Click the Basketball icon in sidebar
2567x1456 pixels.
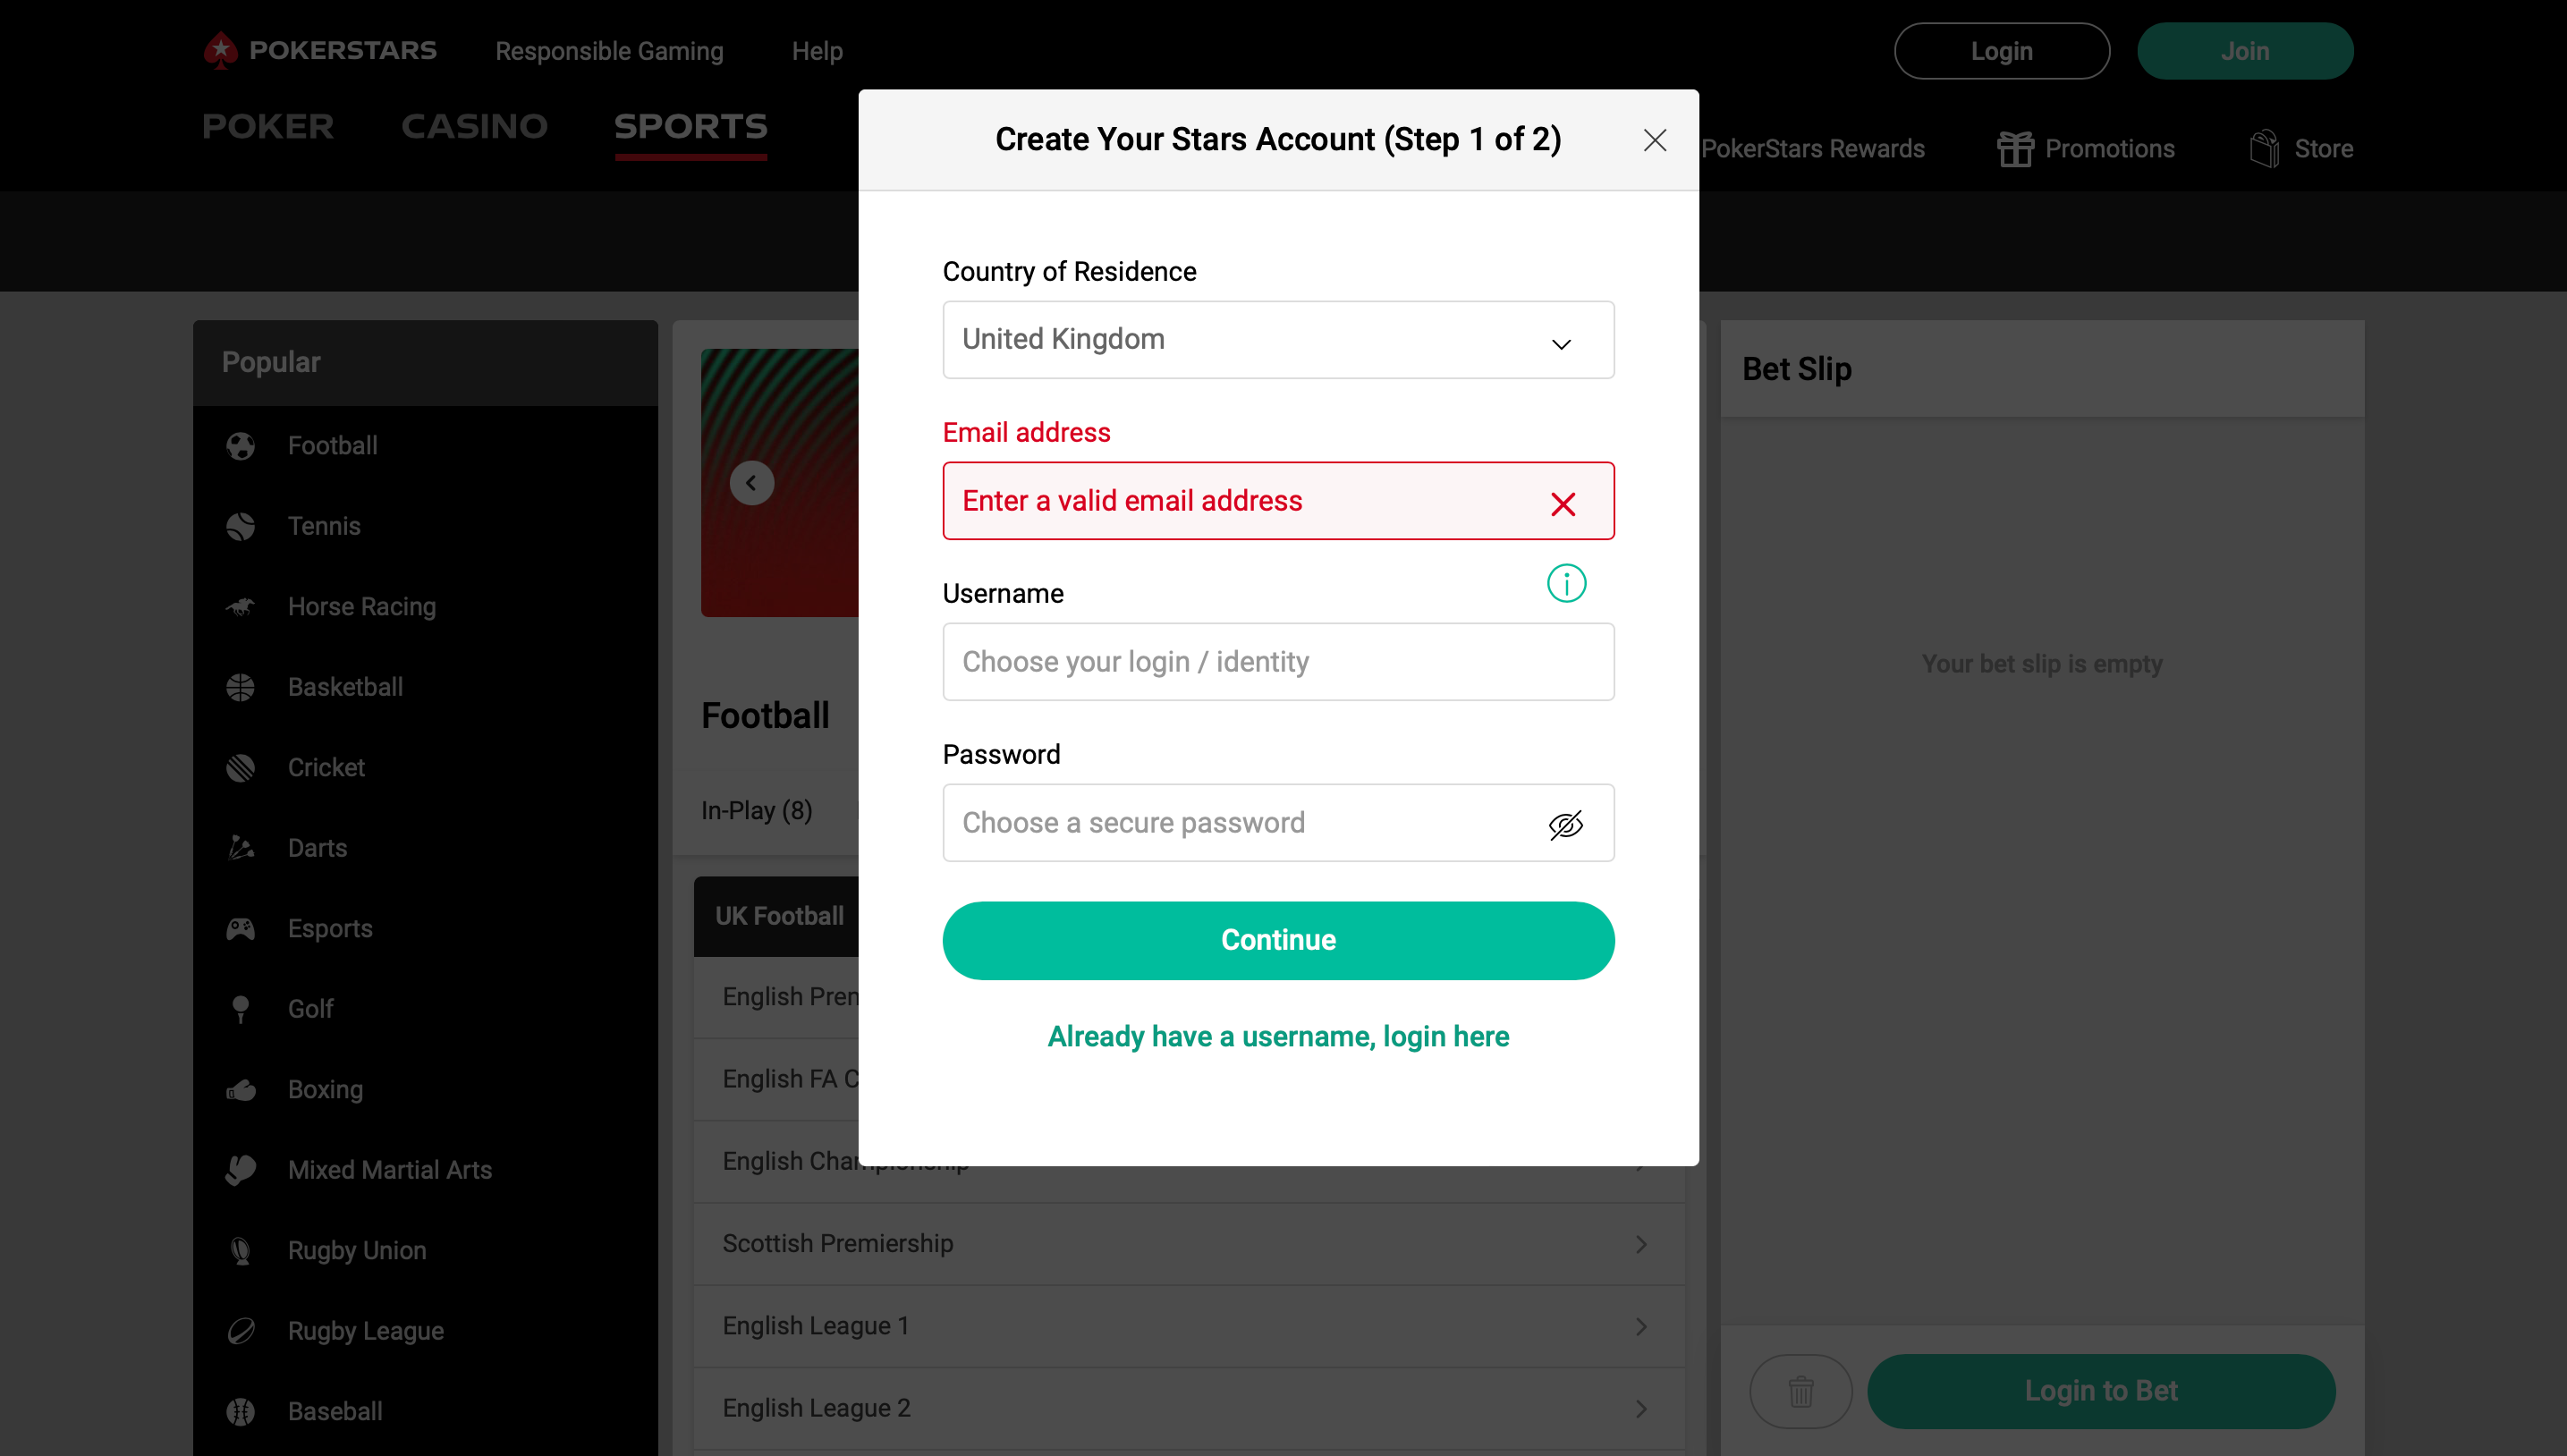(x=241, y=686)
